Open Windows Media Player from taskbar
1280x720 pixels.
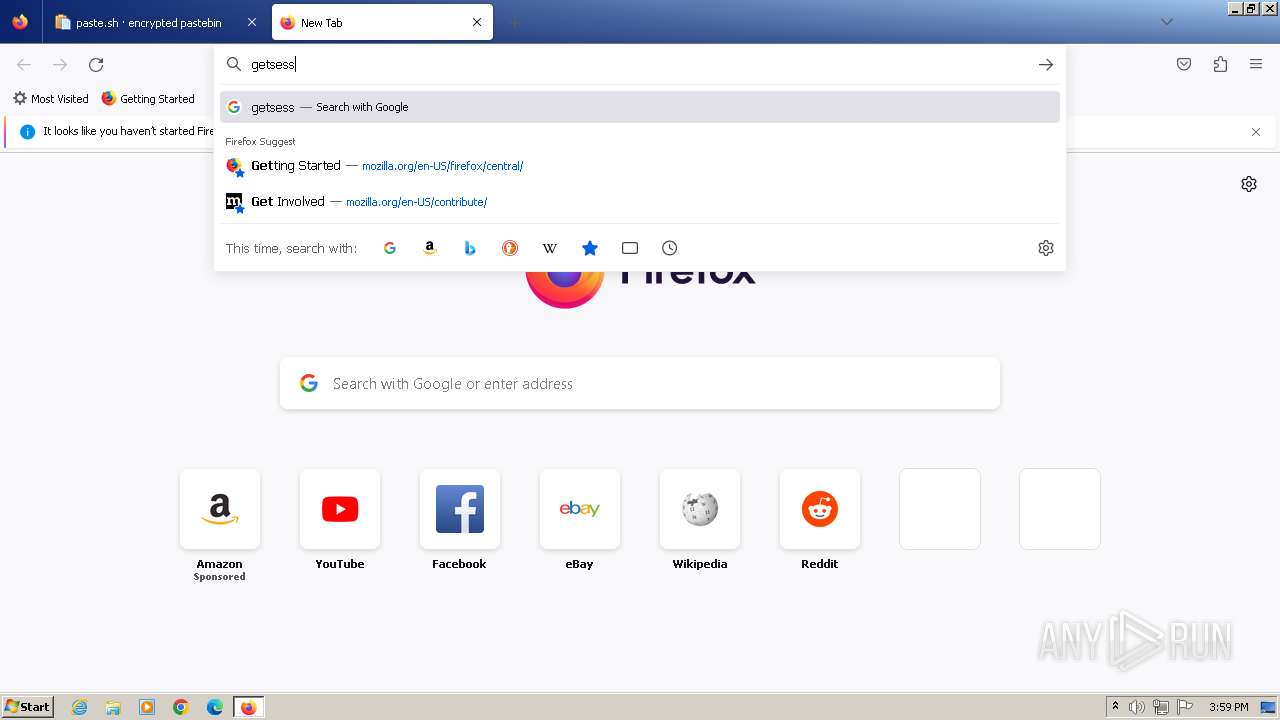(147, 707)
